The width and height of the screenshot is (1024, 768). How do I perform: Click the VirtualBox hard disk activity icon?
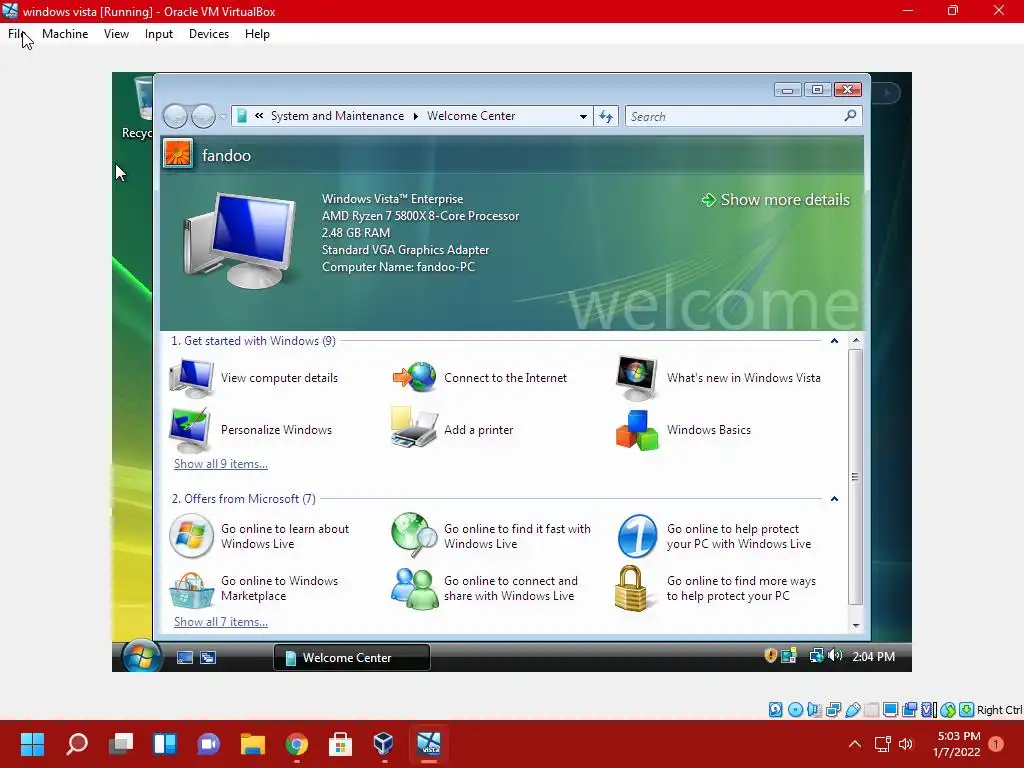coord(775,710)
